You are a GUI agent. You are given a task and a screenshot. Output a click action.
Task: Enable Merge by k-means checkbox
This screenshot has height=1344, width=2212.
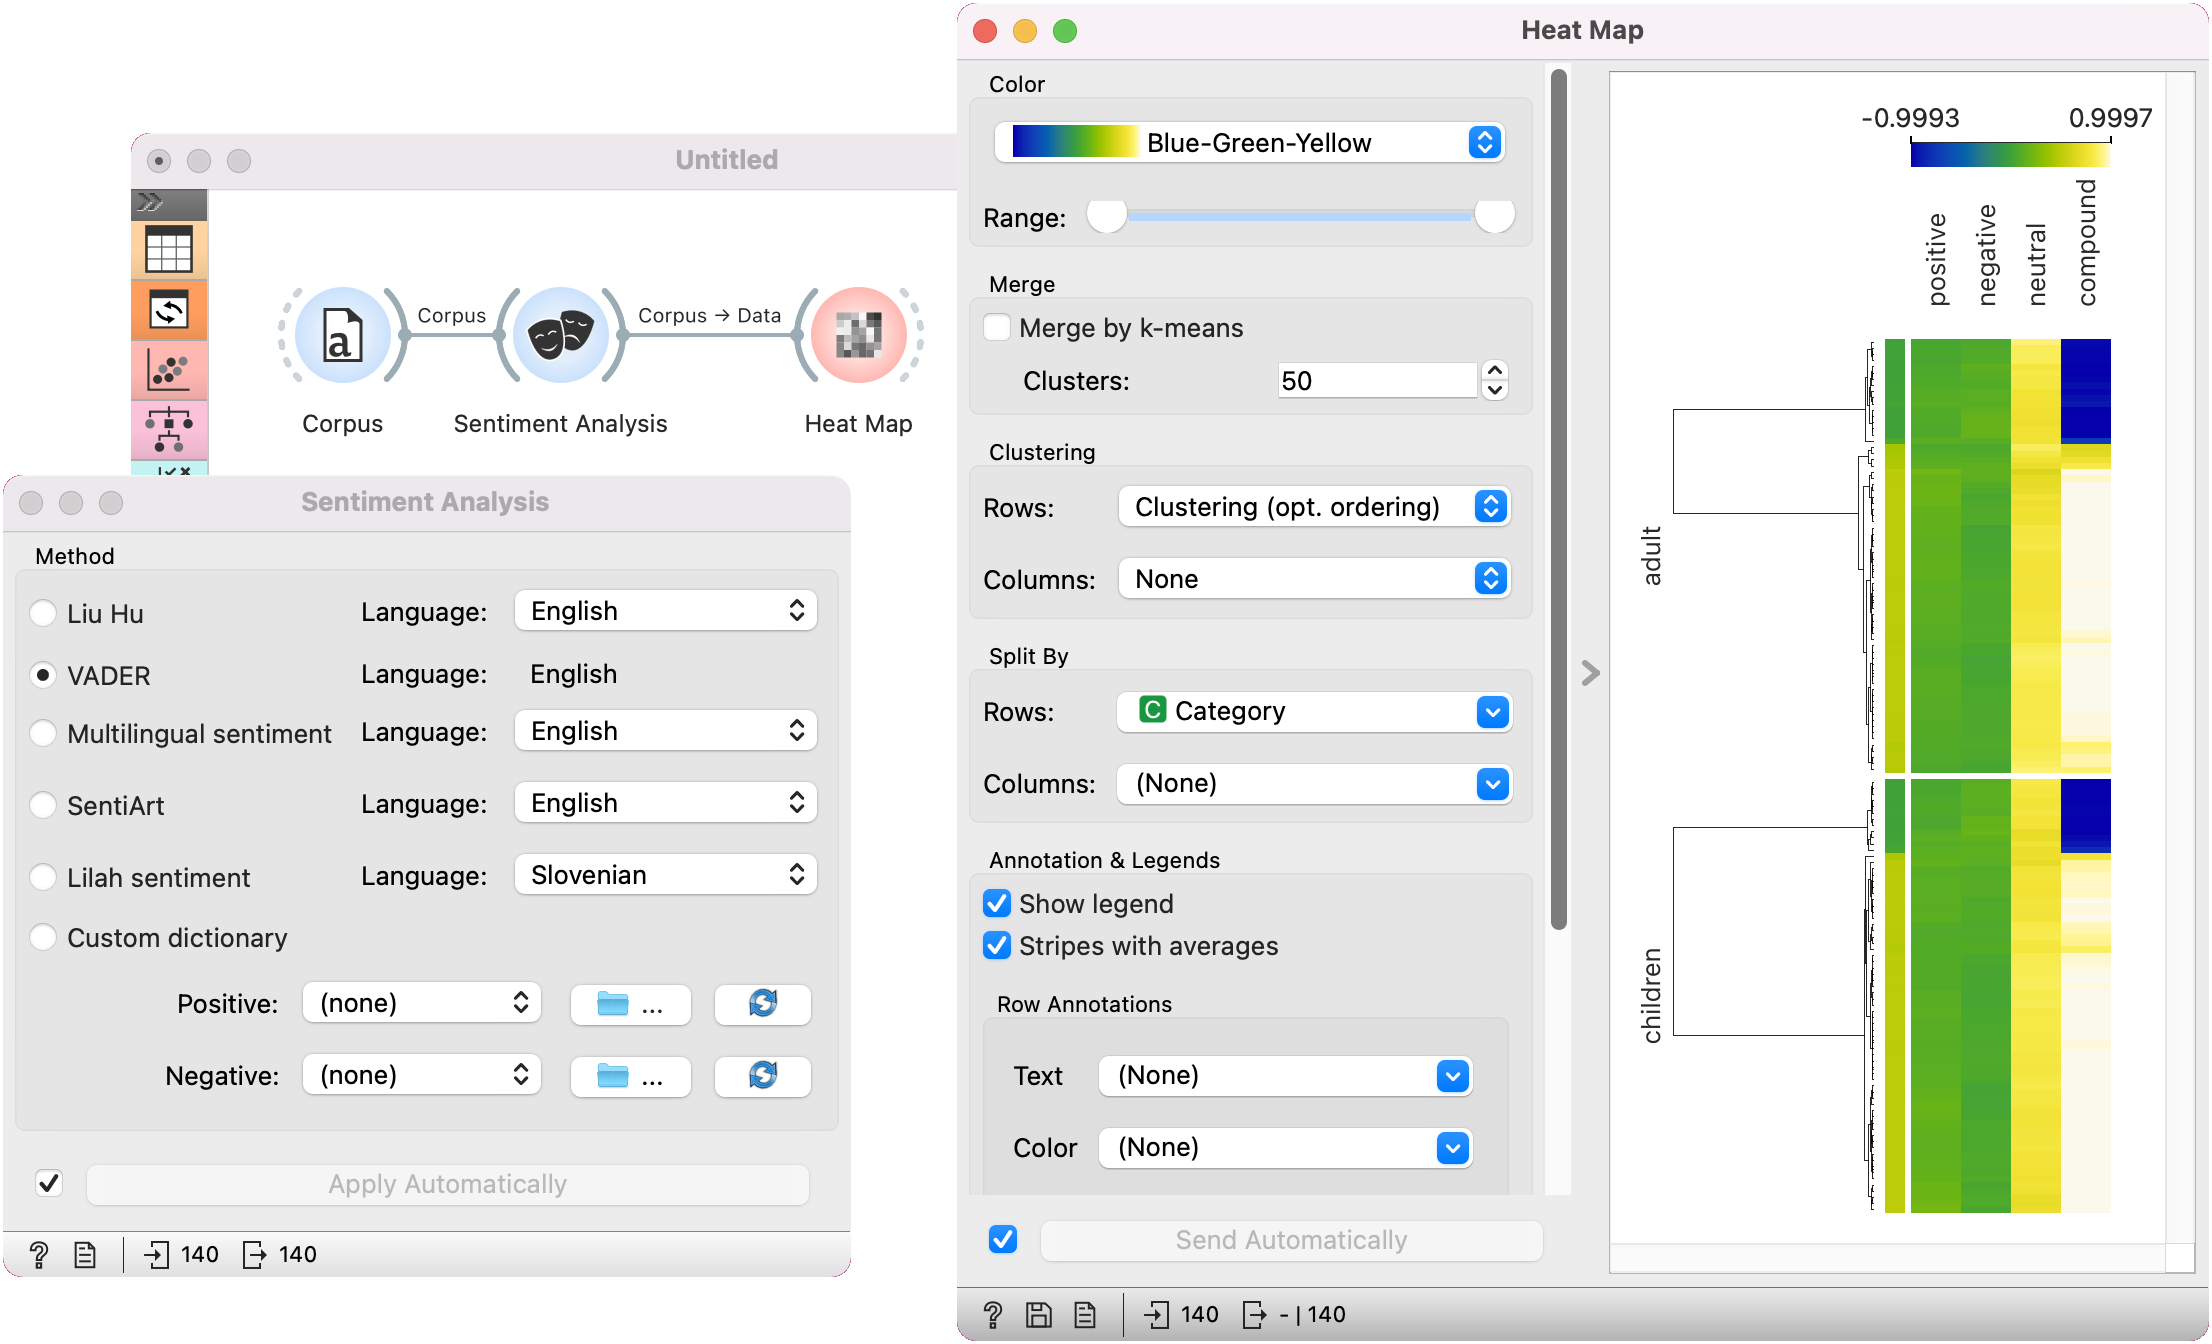998,328
